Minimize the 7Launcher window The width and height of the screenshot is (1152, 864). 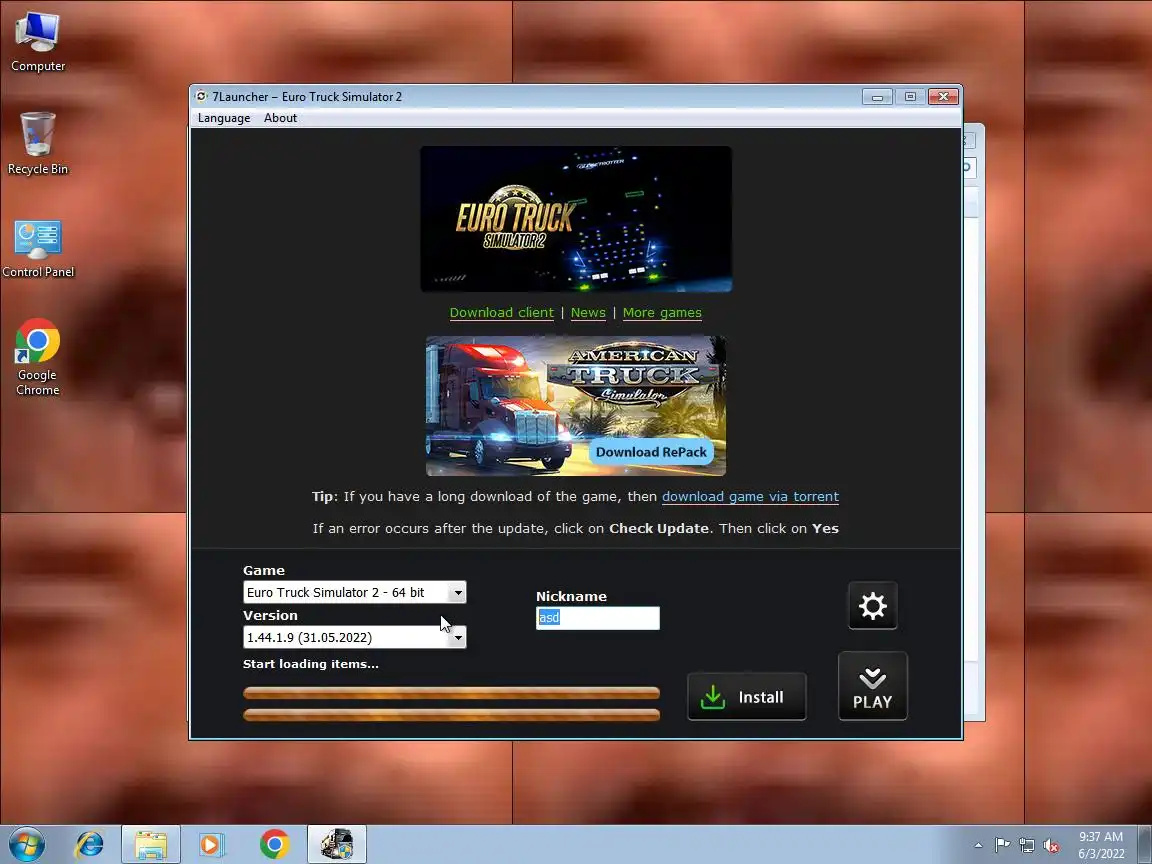click(876, 97)
